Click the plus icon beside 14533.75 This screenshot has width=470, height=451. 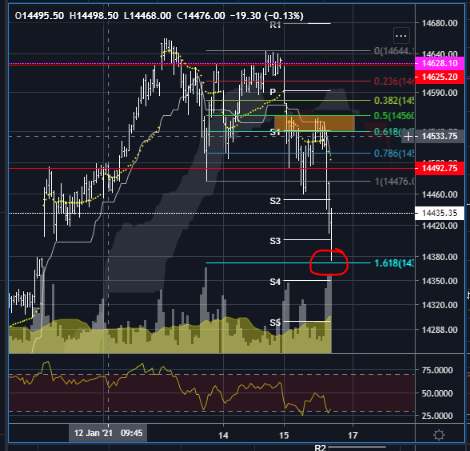point(408,137)
